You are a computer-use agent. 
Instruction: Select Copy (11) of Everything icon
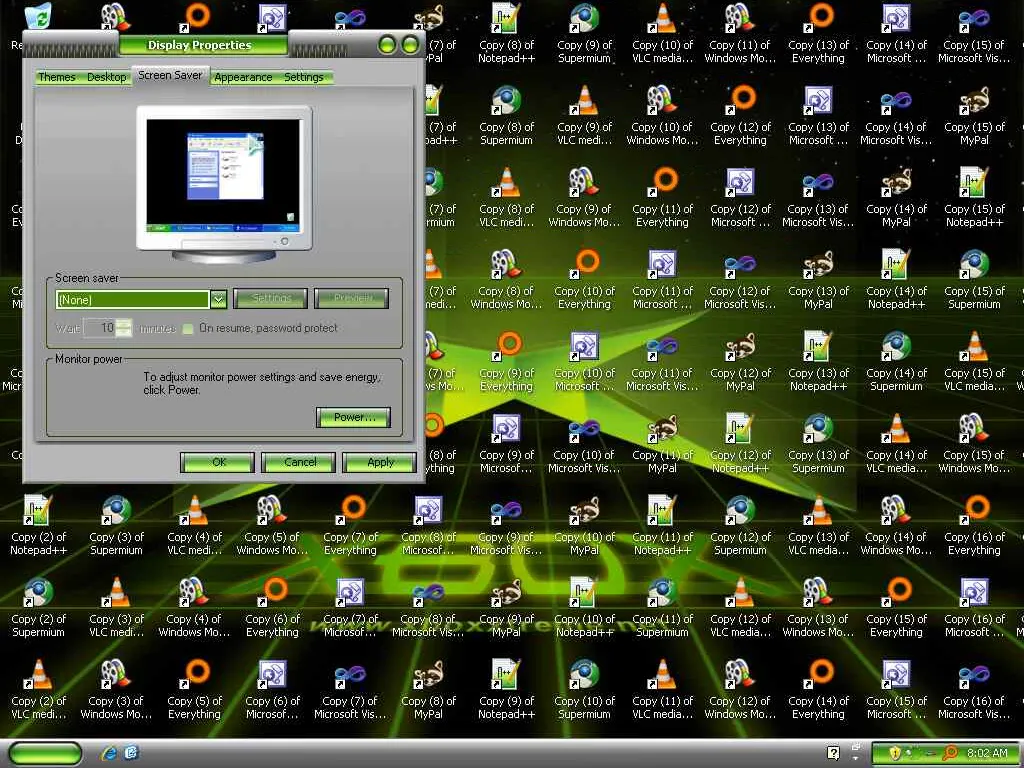coord(662,182)
